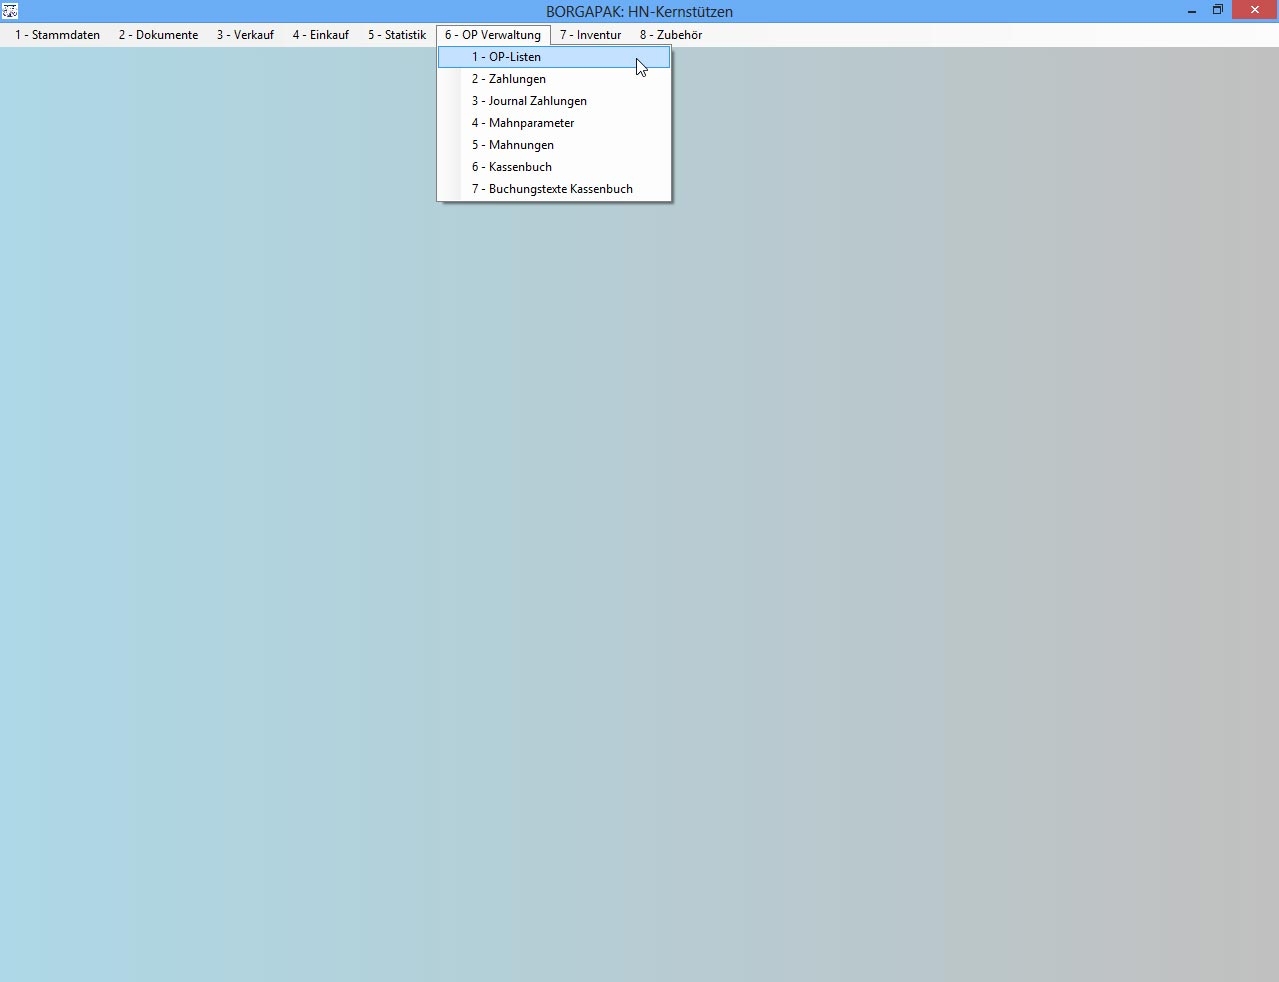Viewport: 1279px width, 982px height.
Task: Collapse the 6 - OP Verwaltung menu
Action: (x=493, y=35)
